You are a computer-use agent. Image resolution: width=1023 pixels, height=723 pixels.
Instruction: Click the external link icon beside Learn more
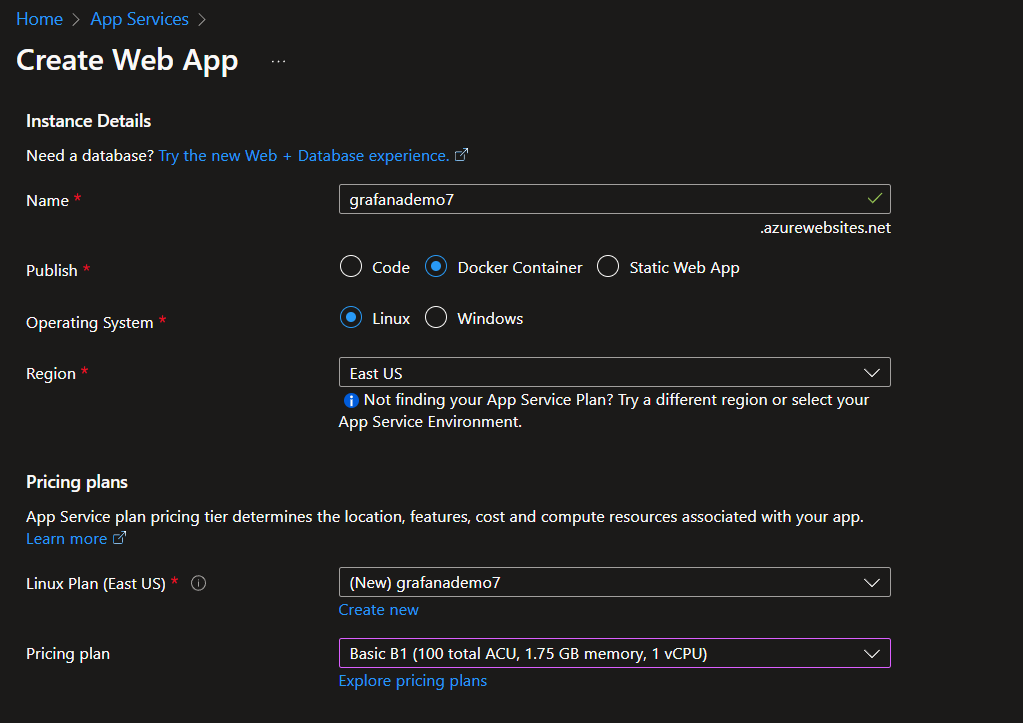119,538
